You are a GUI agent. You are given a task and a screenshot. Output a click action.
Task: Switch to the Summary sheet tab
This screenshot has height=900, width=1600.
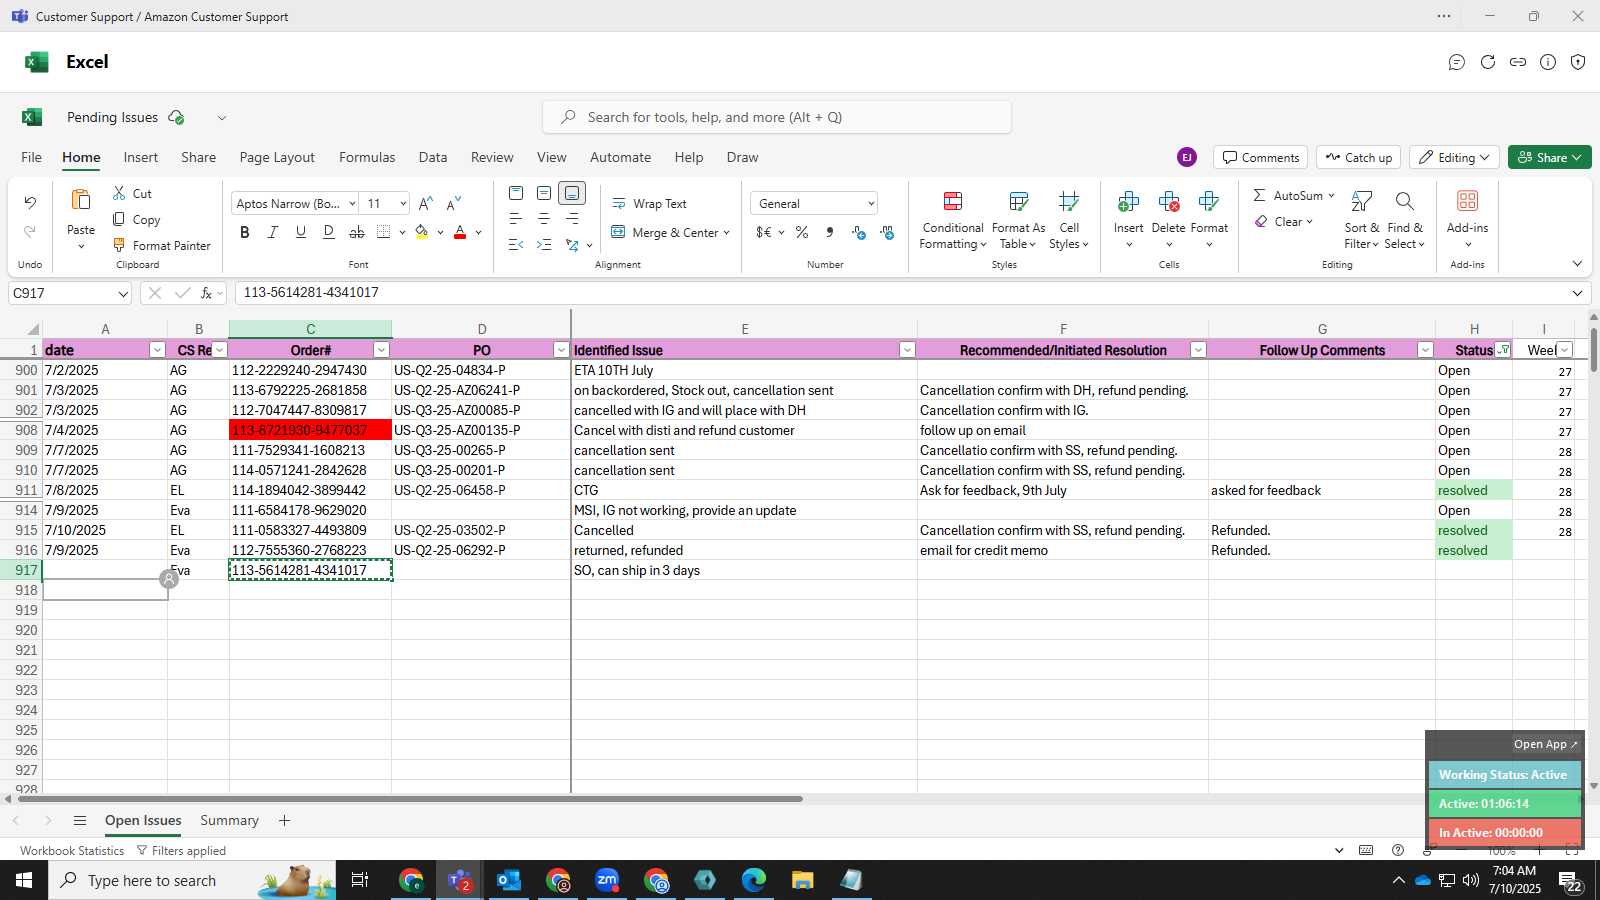tap(229, 820)
